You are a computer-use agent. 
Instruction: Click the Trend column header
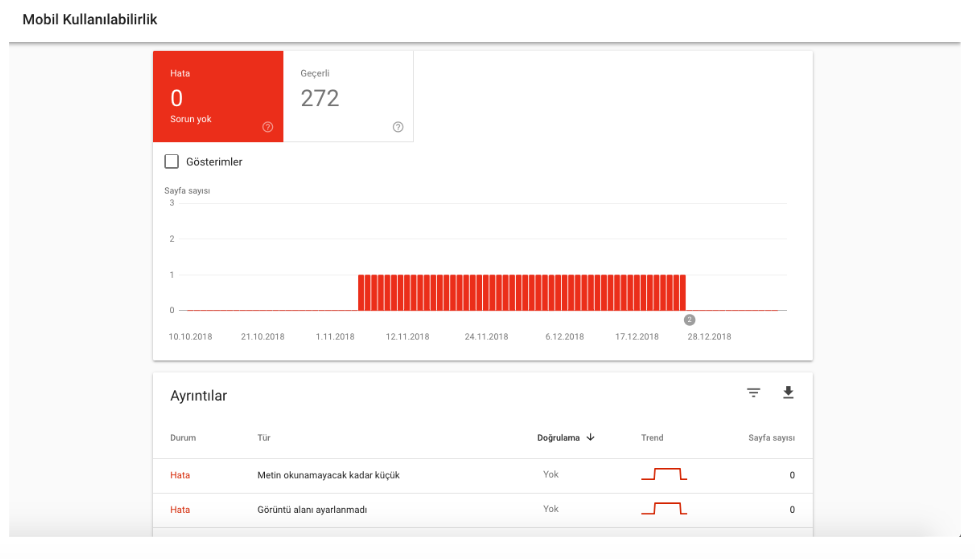652,438
